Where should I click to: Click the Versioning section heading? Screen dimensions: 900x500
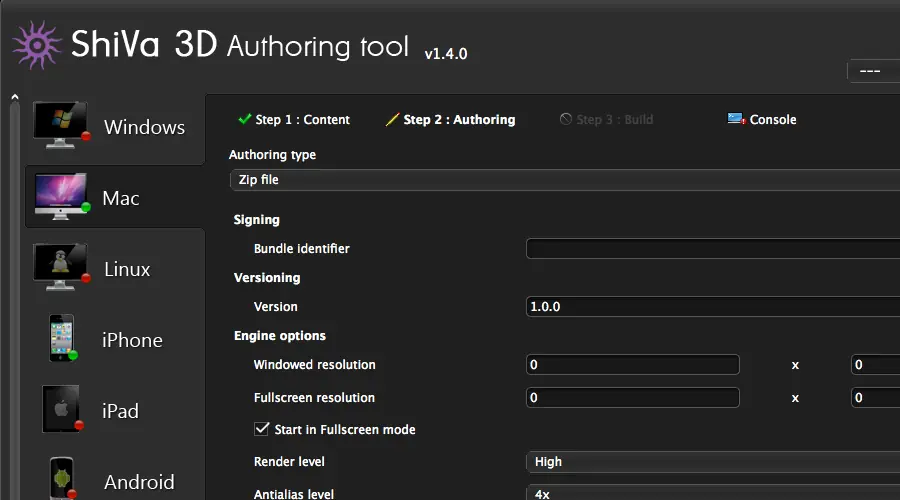[267, 278]
